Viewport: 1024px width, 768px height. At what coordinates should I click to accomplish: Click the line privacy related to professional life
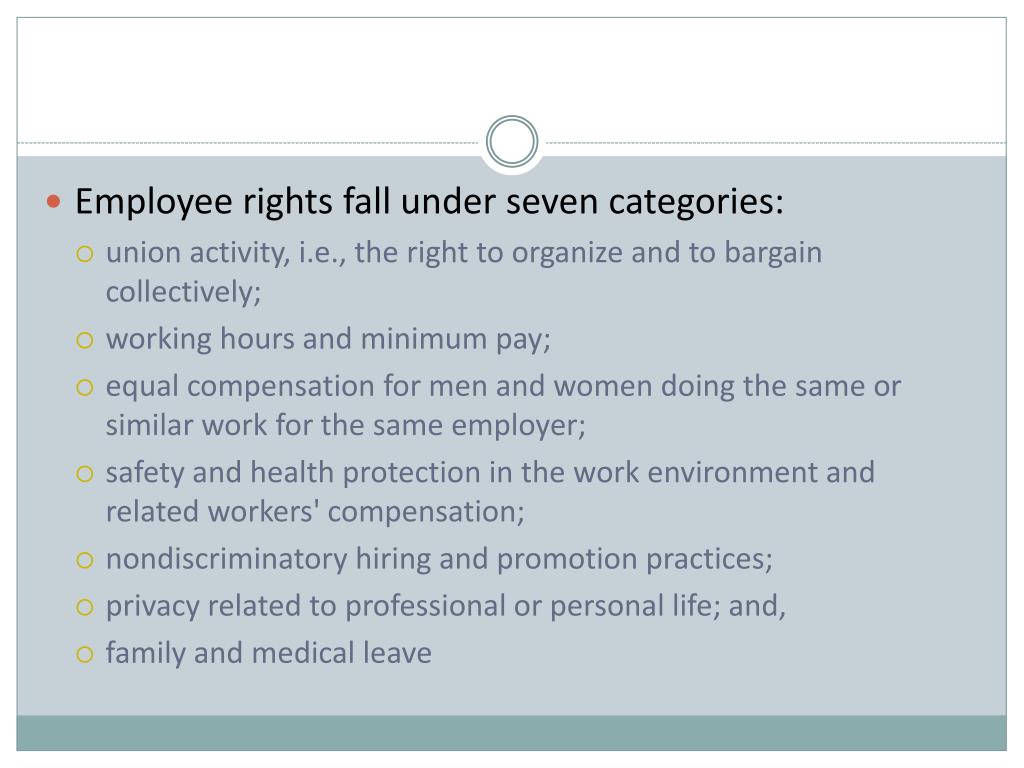445,607
